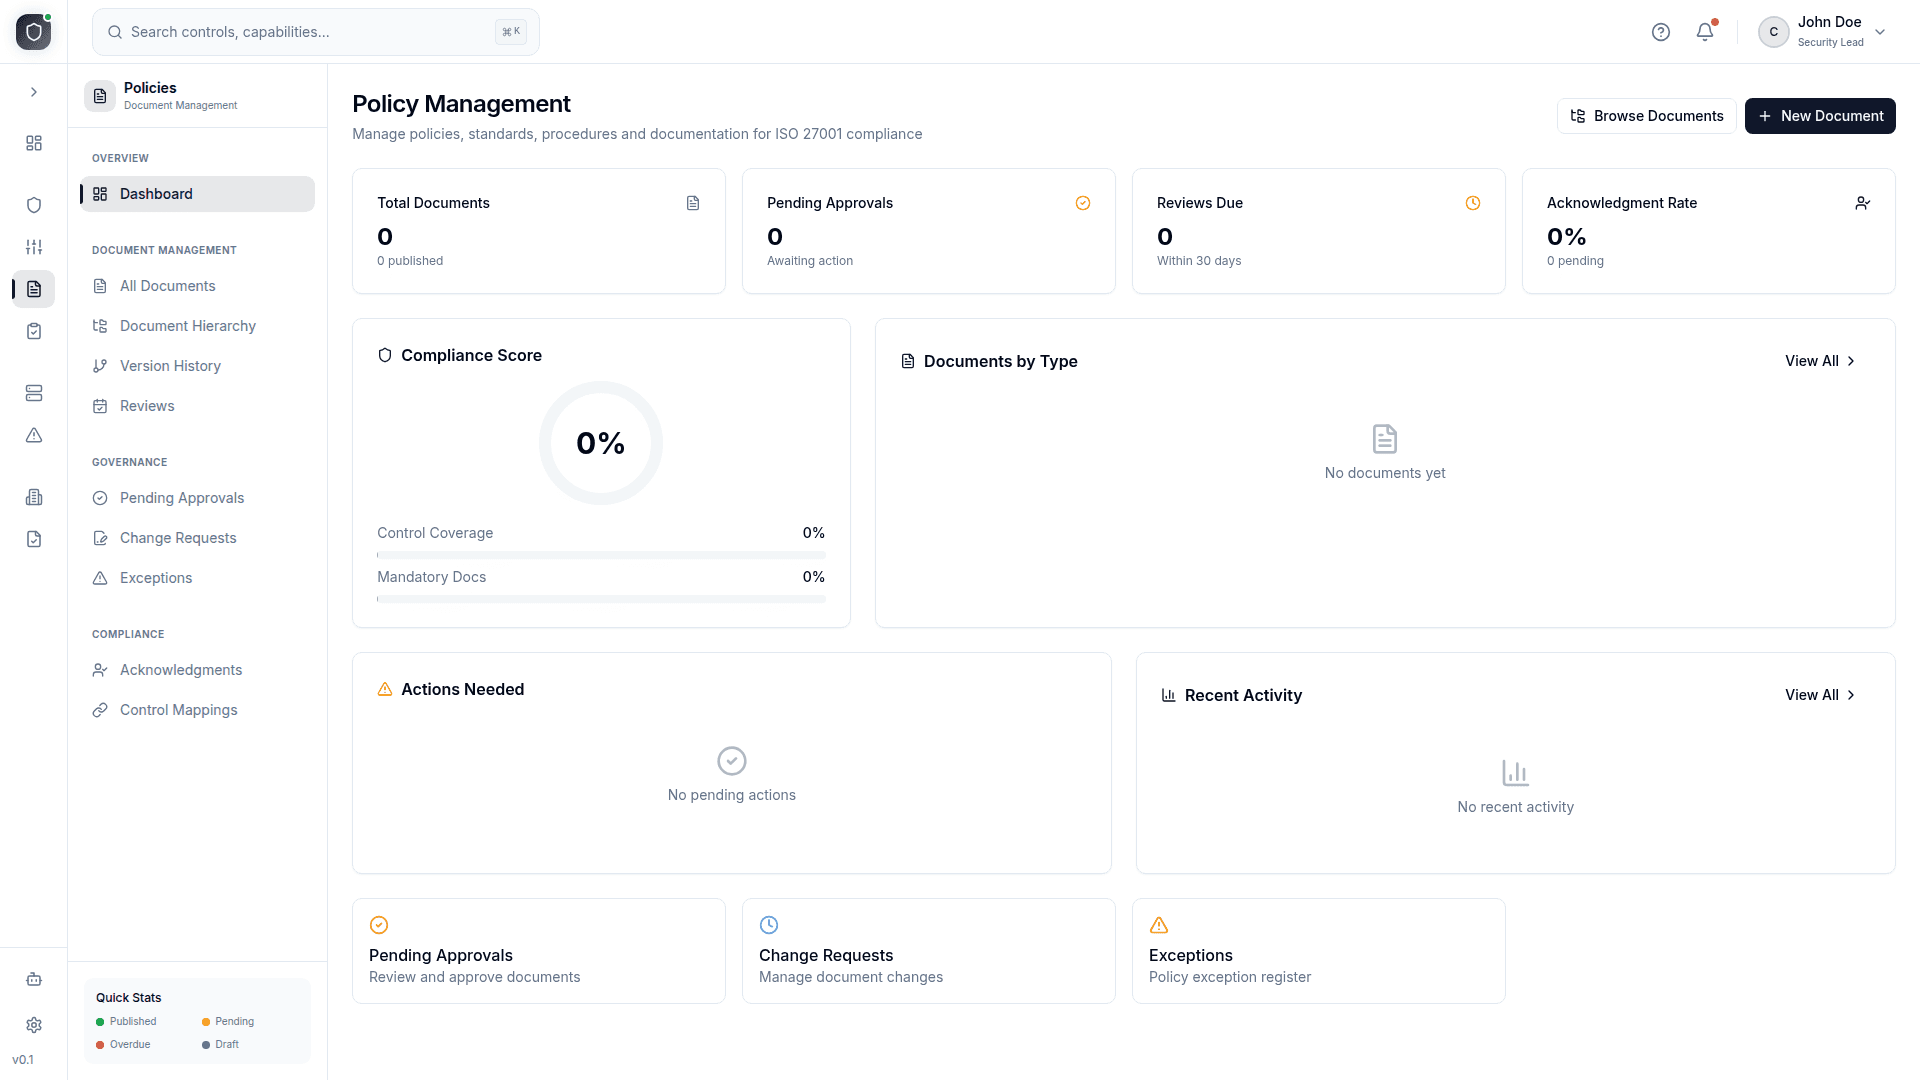Collapse sidebar using the chevron at rail top
1920x1080 pixels.
point(34,91)
